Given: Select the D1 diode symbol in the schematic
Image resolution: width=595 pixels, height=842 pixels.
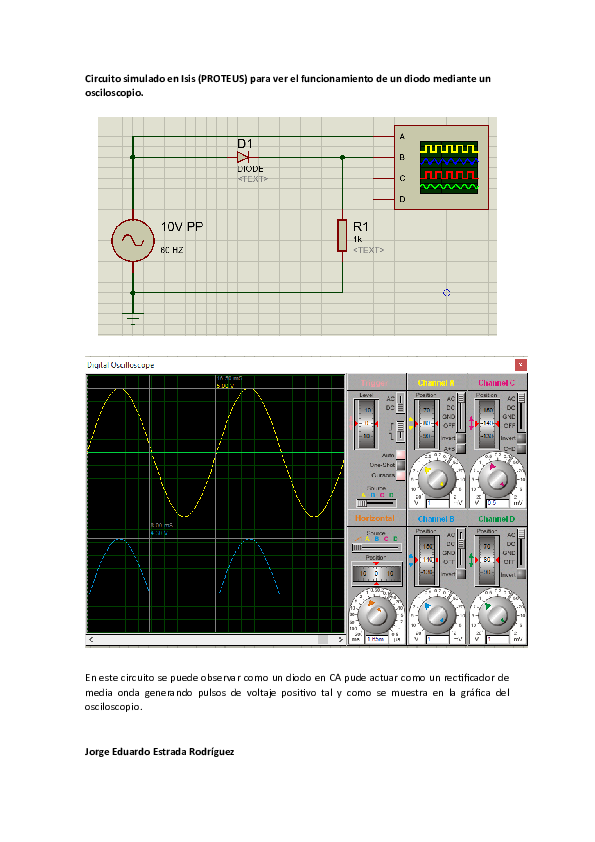Looking at the screenshot, I should [243, 157].
